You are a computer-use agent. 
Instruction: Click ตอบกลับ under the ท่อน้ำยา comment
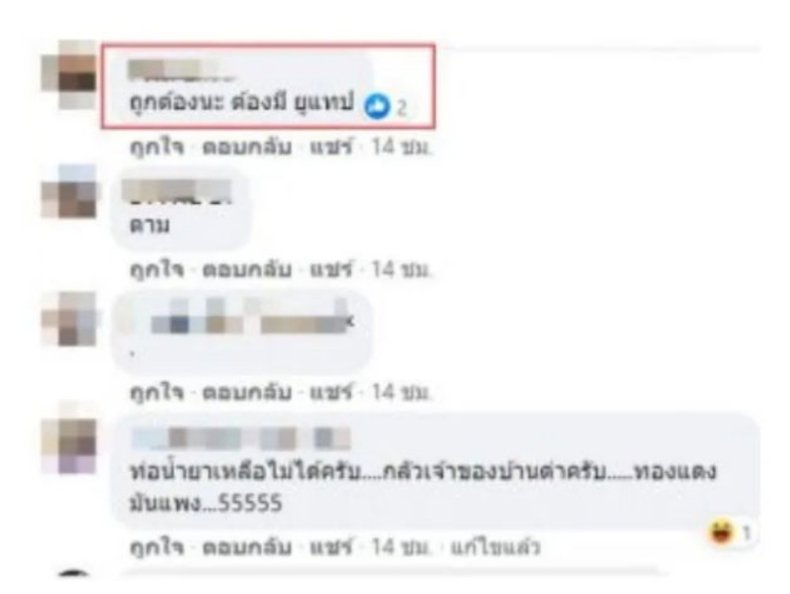(x=247, y=547)
